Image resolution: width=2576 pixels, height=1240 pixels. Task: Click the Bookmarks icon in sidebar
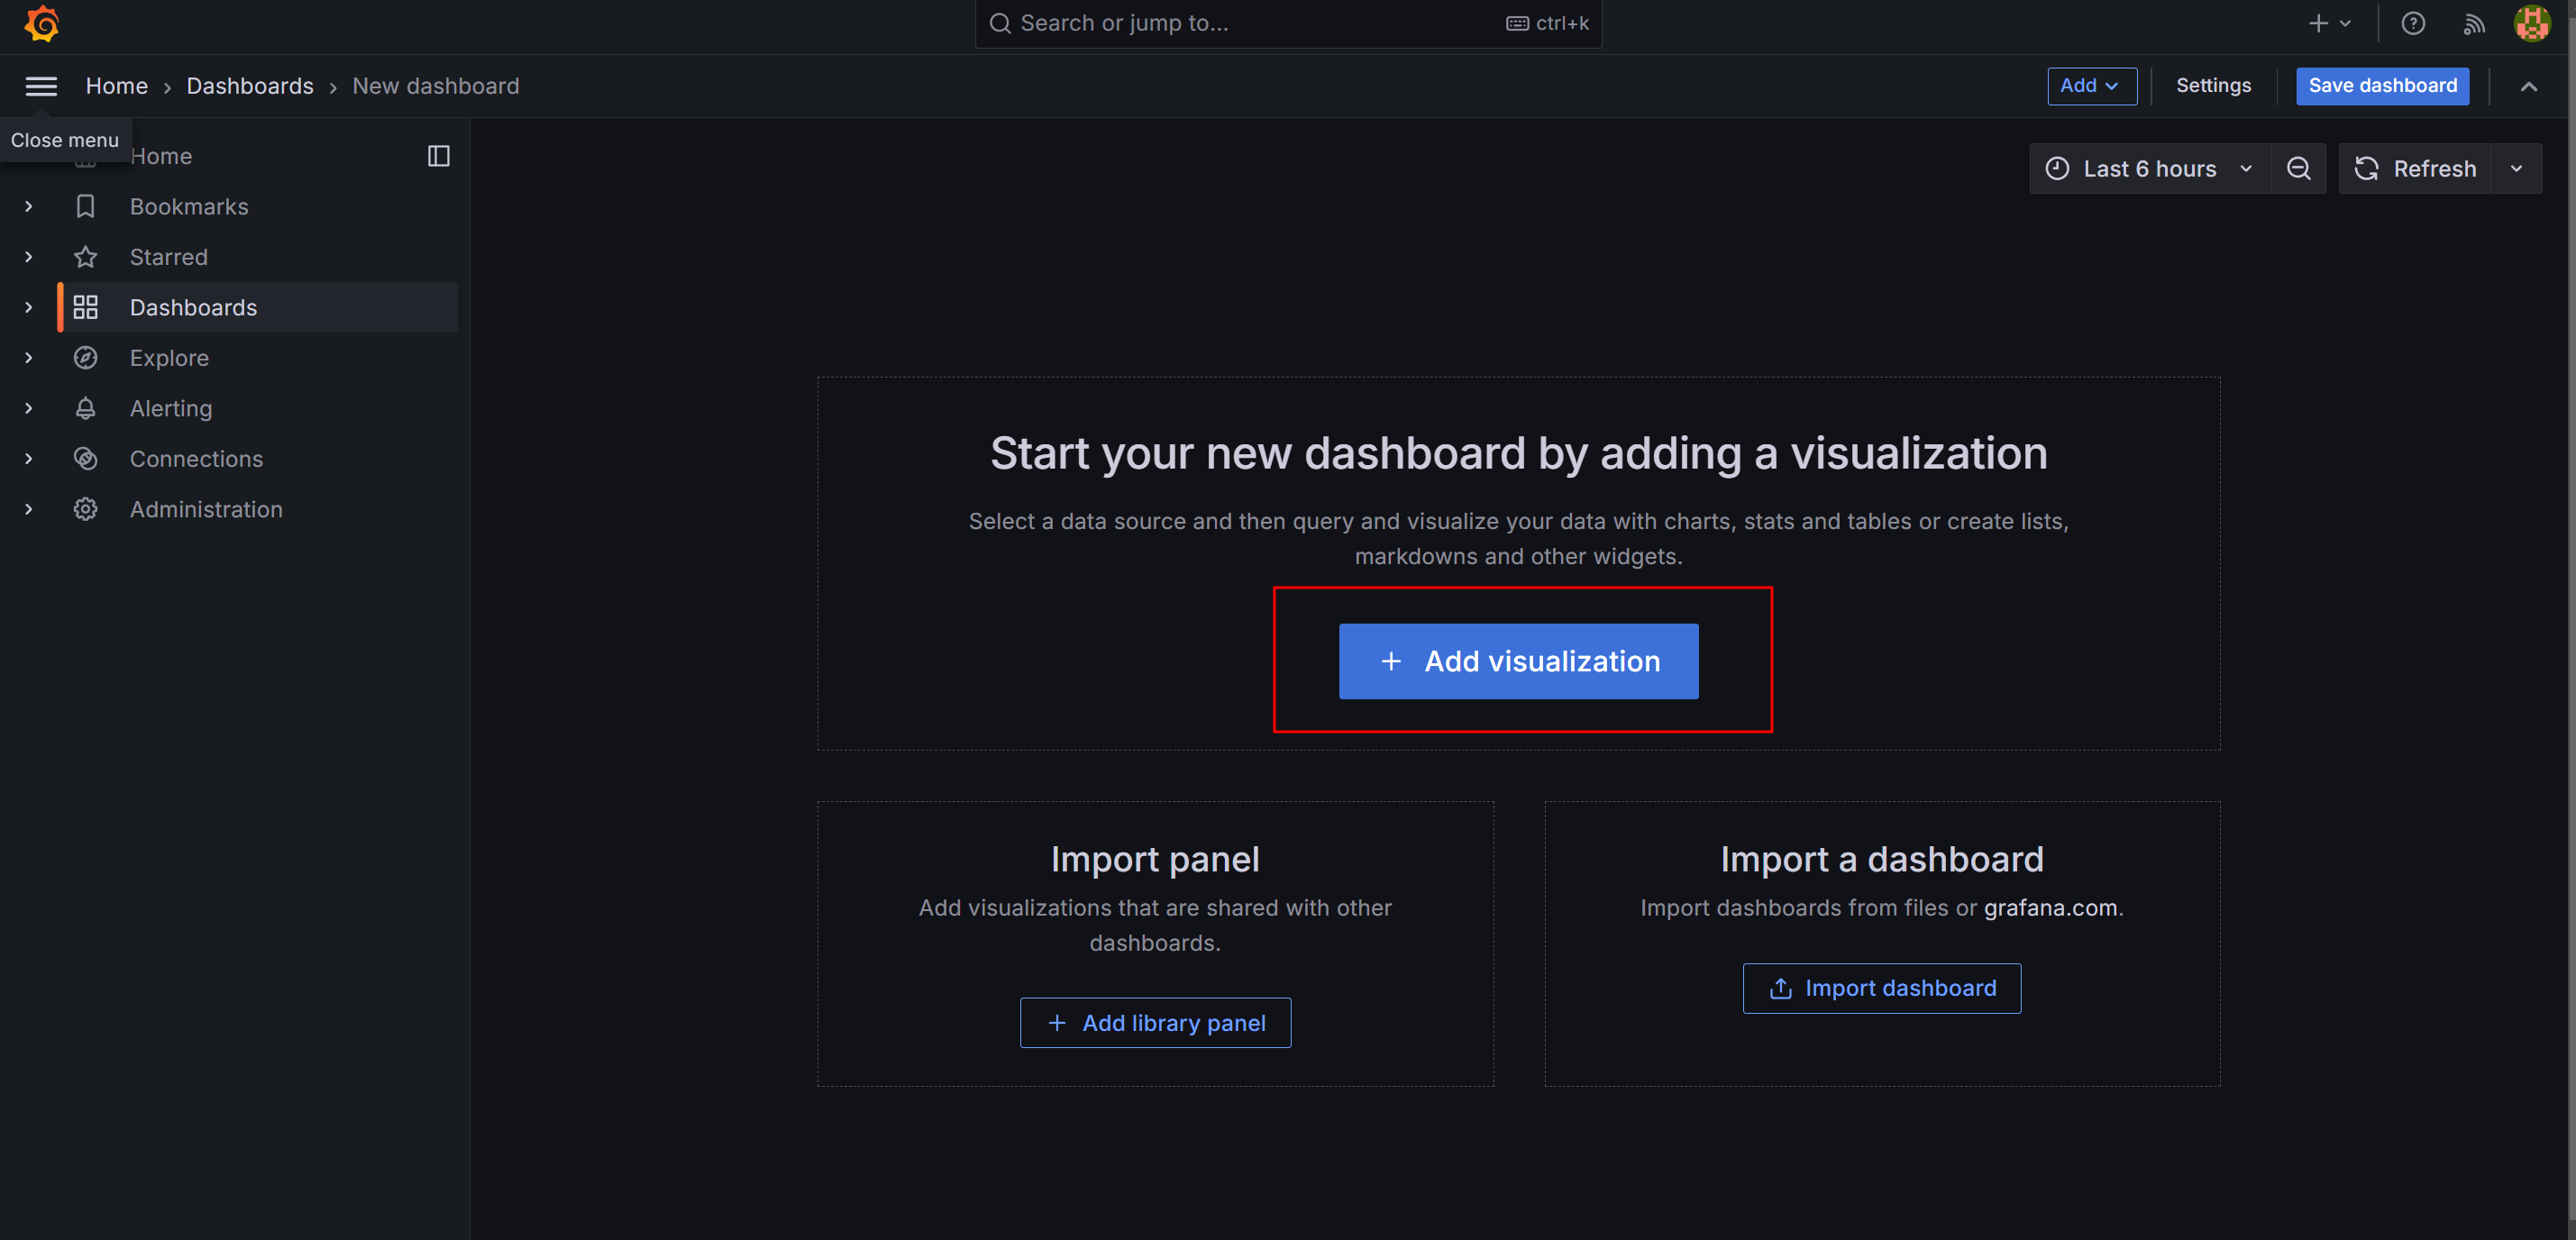click(86, 207)
